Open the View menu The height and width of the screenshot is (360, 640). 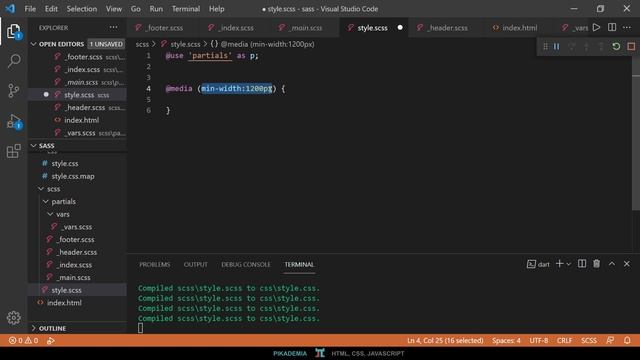coord(114,9)
